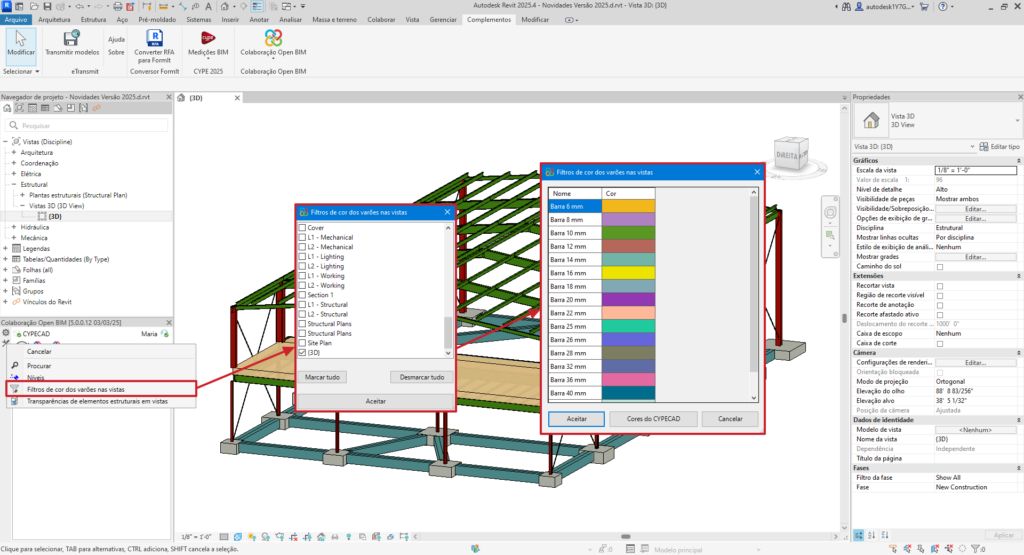Expand the Legendas tree node
The width and height of the screenshot is (1024, 555).
[x=6, y=248]
